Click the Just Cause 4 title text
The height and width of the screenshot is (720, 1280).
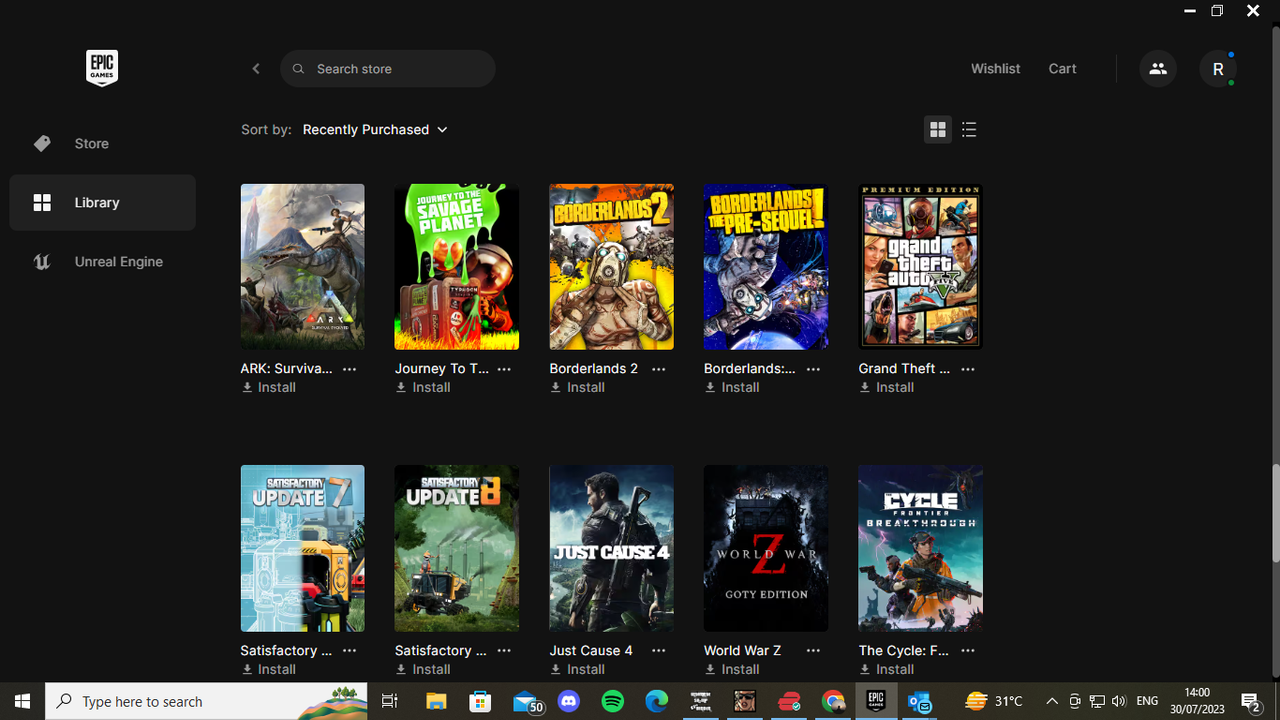[x=591, y=650]
